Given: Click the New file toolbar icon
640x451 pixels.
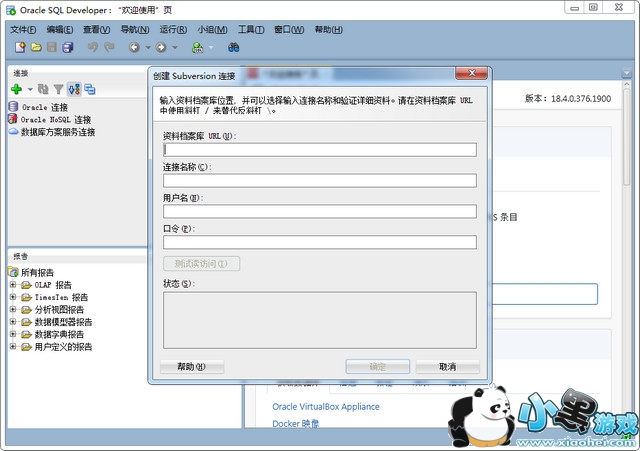Looking at the screenshot, I should pyautogui.click(x=20, y=47).
